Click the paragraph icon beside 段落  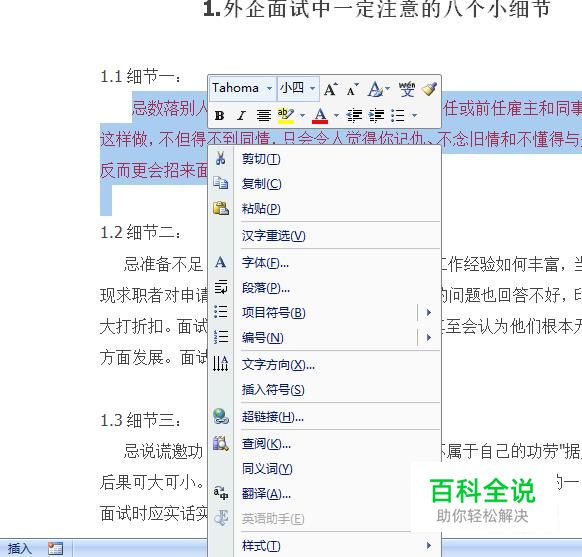click(220, 287)
